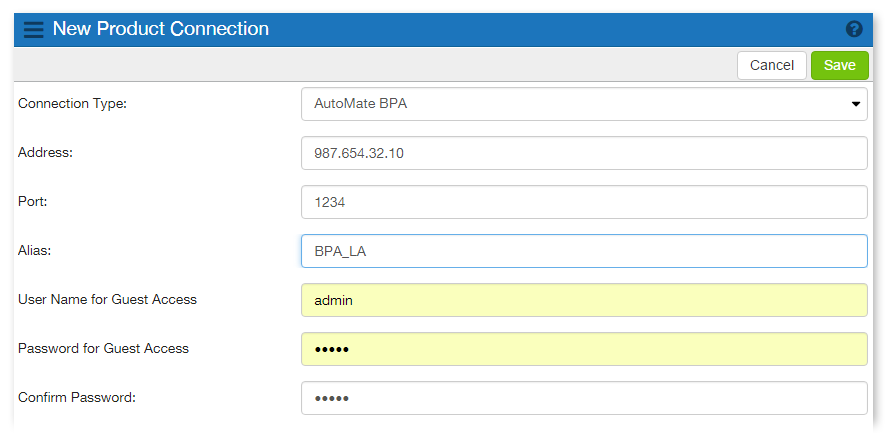This screenshot has width=891, height=433.
Task: Click the Address field containing 987.654.32.10
Action: (x=583, y=153)
